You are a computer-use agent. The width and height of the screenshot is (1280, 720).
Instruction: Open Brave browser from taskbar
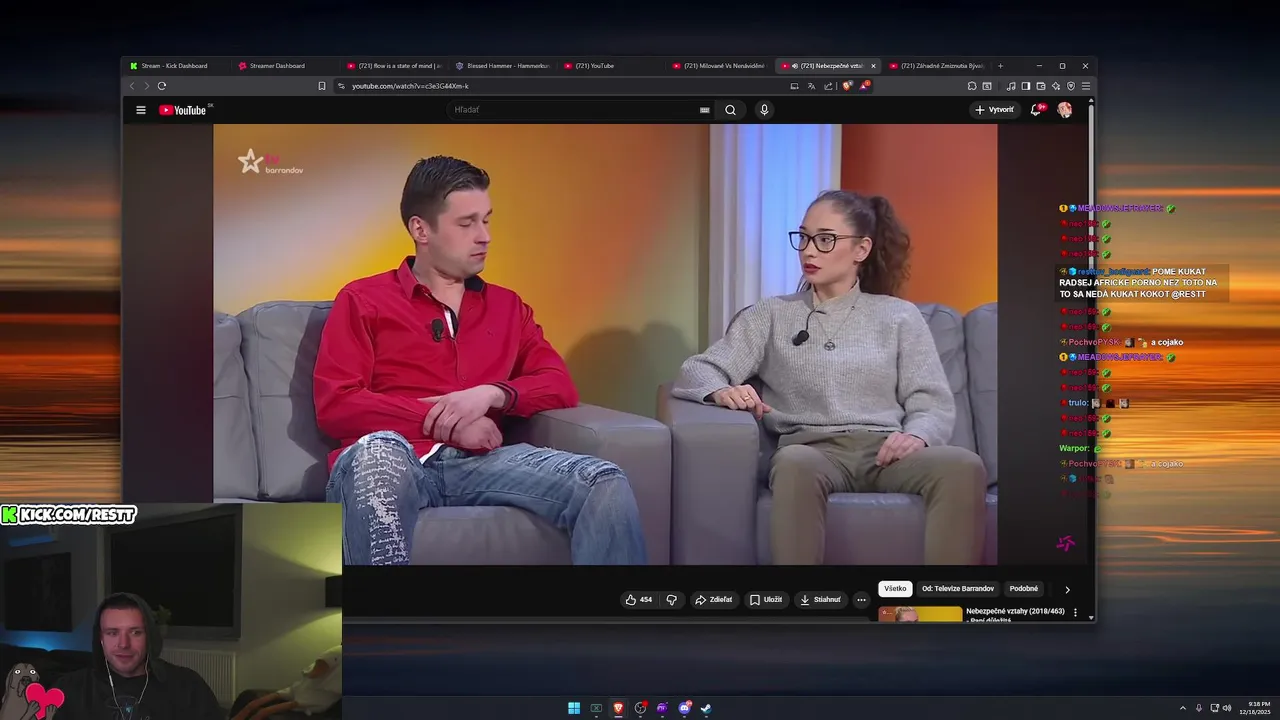(x=618, y=708)
